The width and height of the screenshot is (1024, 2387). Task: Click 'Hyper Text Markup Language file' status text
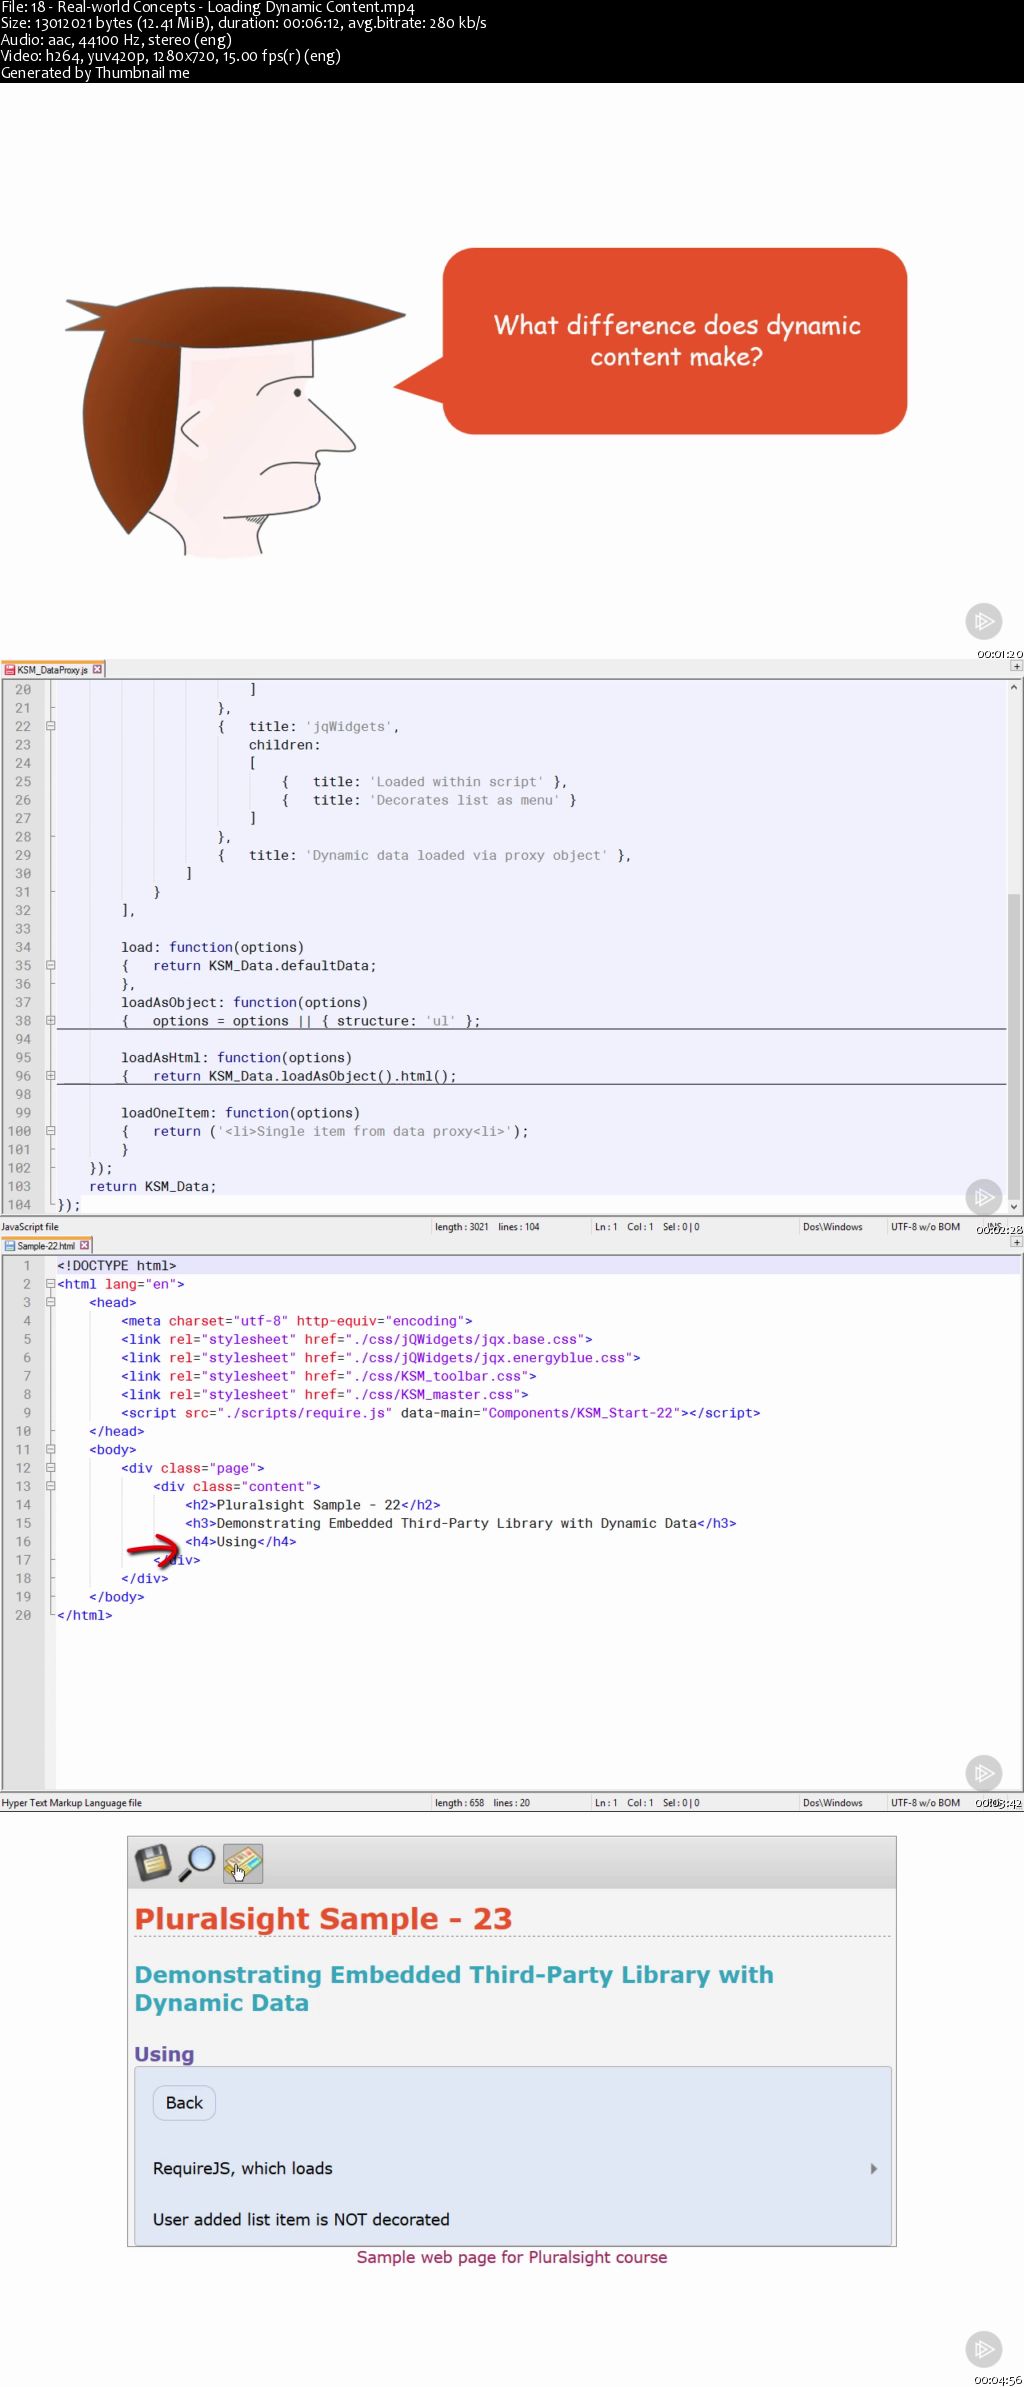click(x=72, y=1803)
